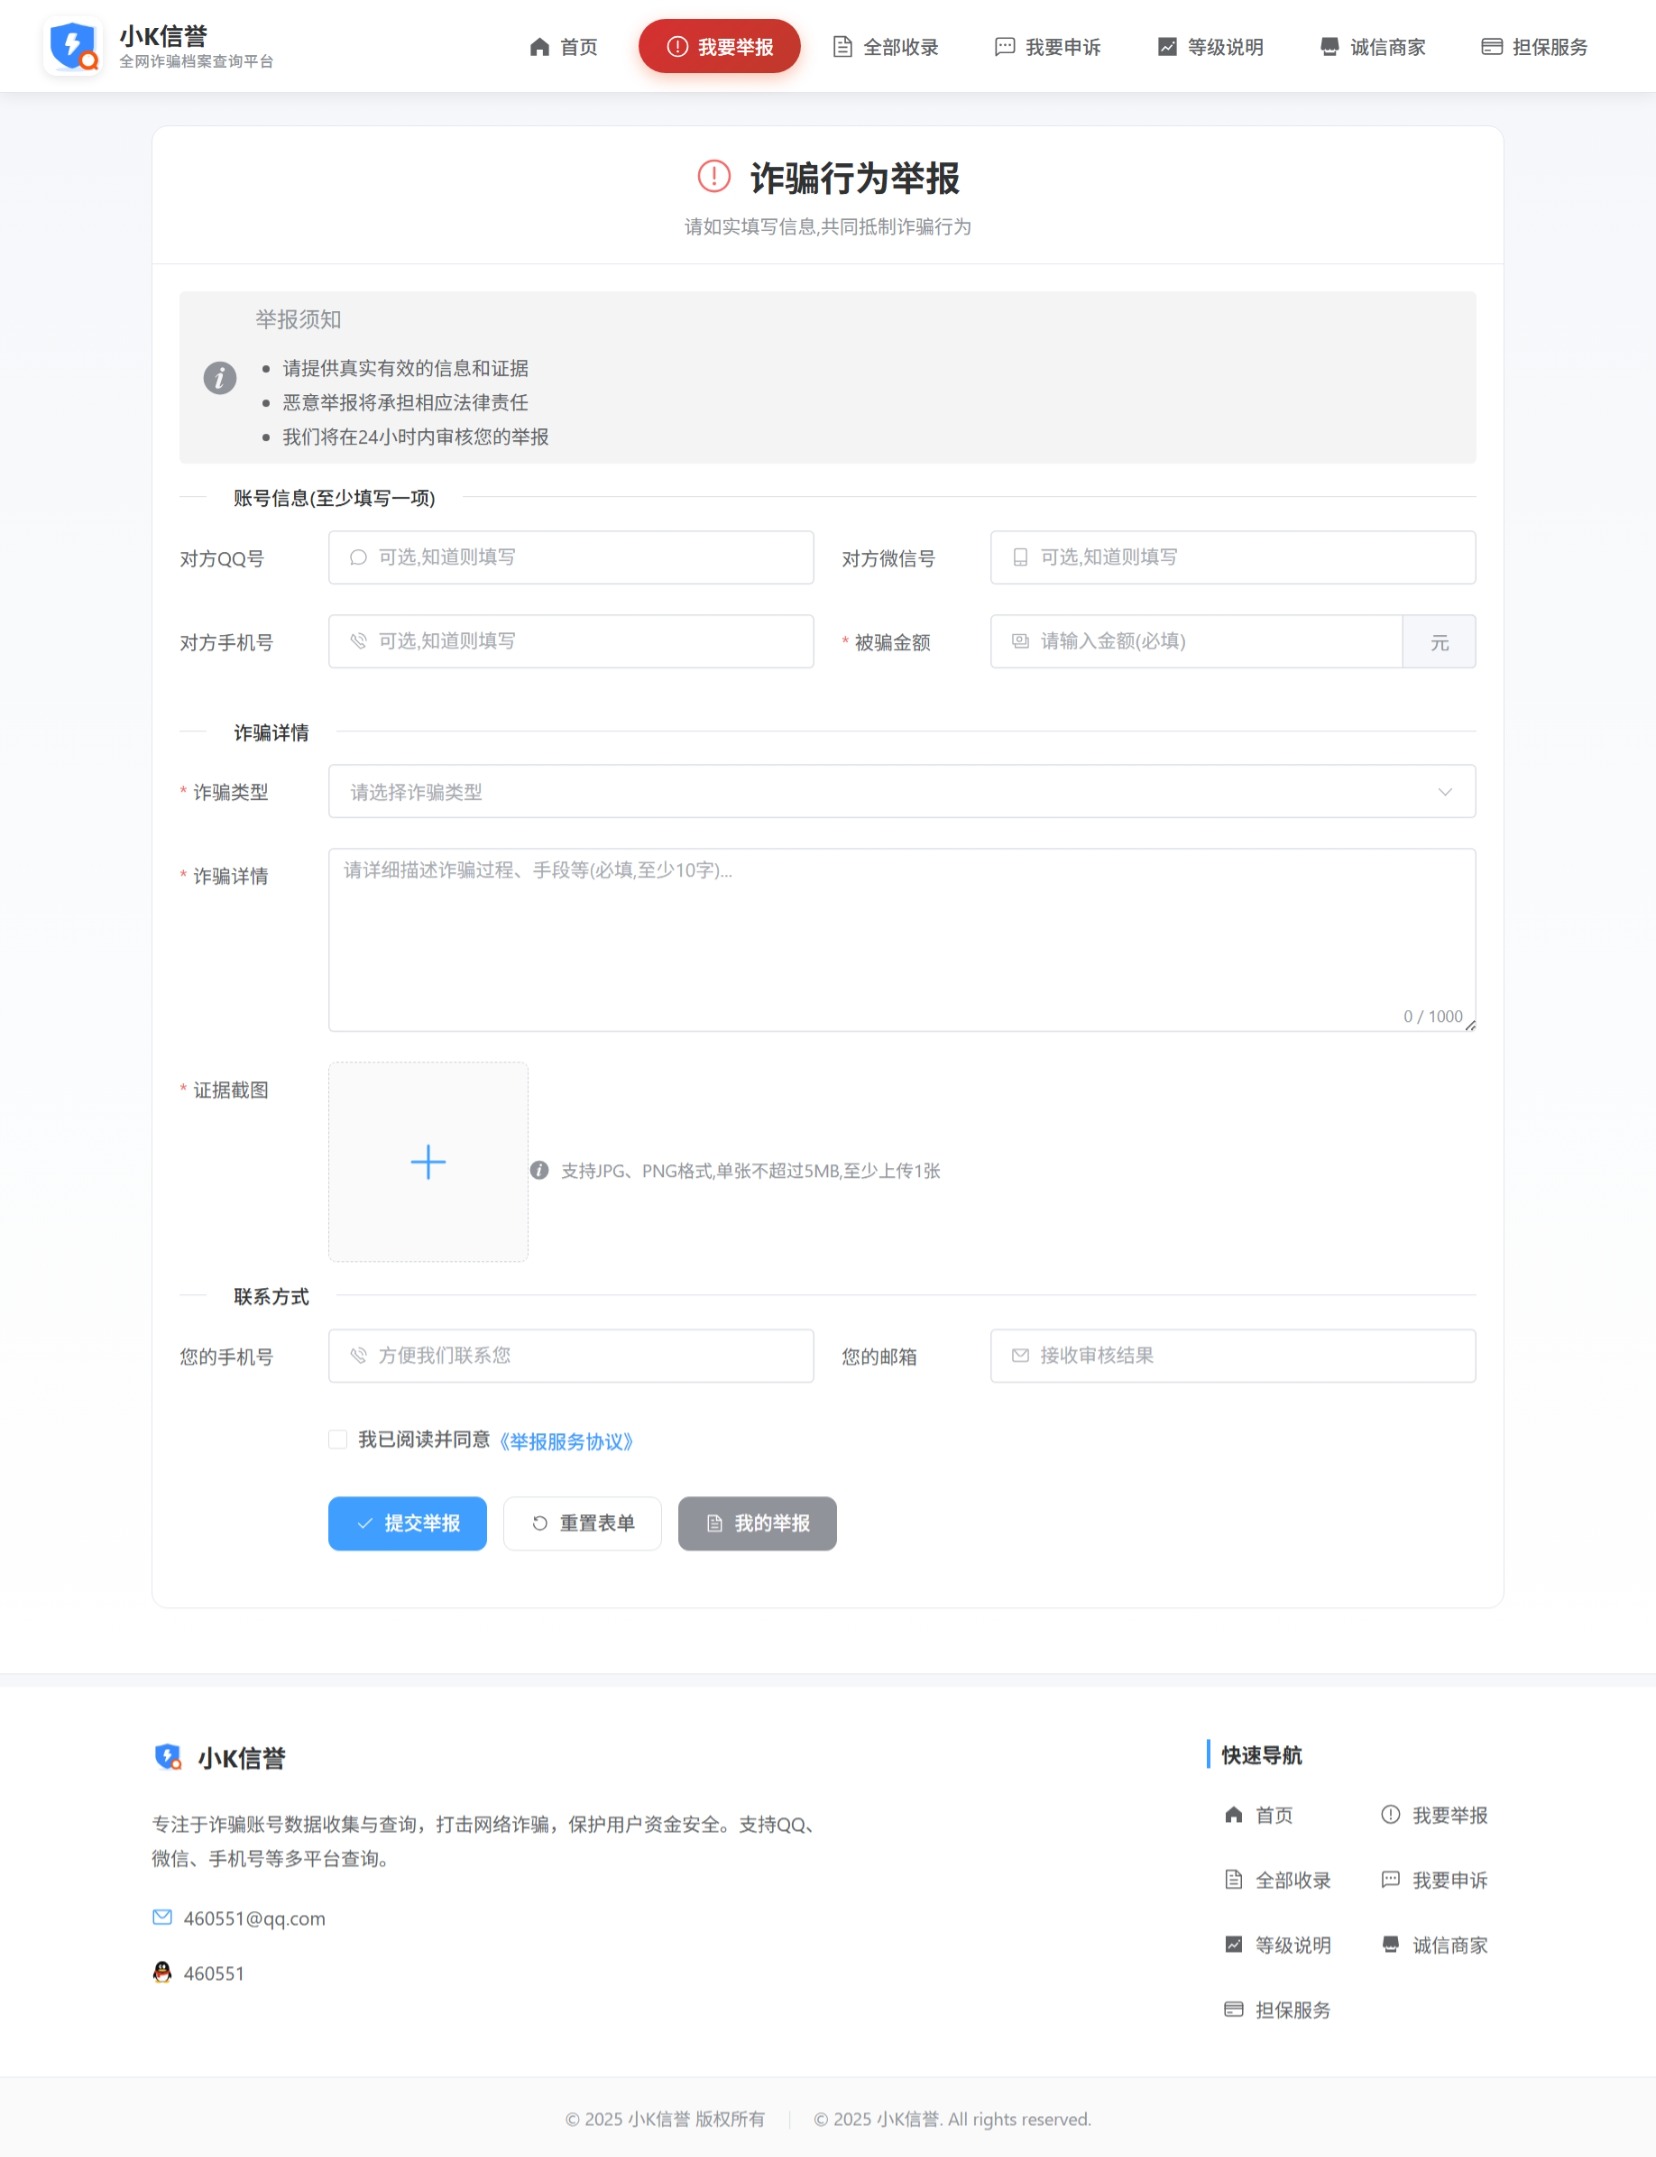Click the chevron arrow of 诈骗类型 select
1656x2157 pixels.
pyautogui.click(x=1444, y=792)
